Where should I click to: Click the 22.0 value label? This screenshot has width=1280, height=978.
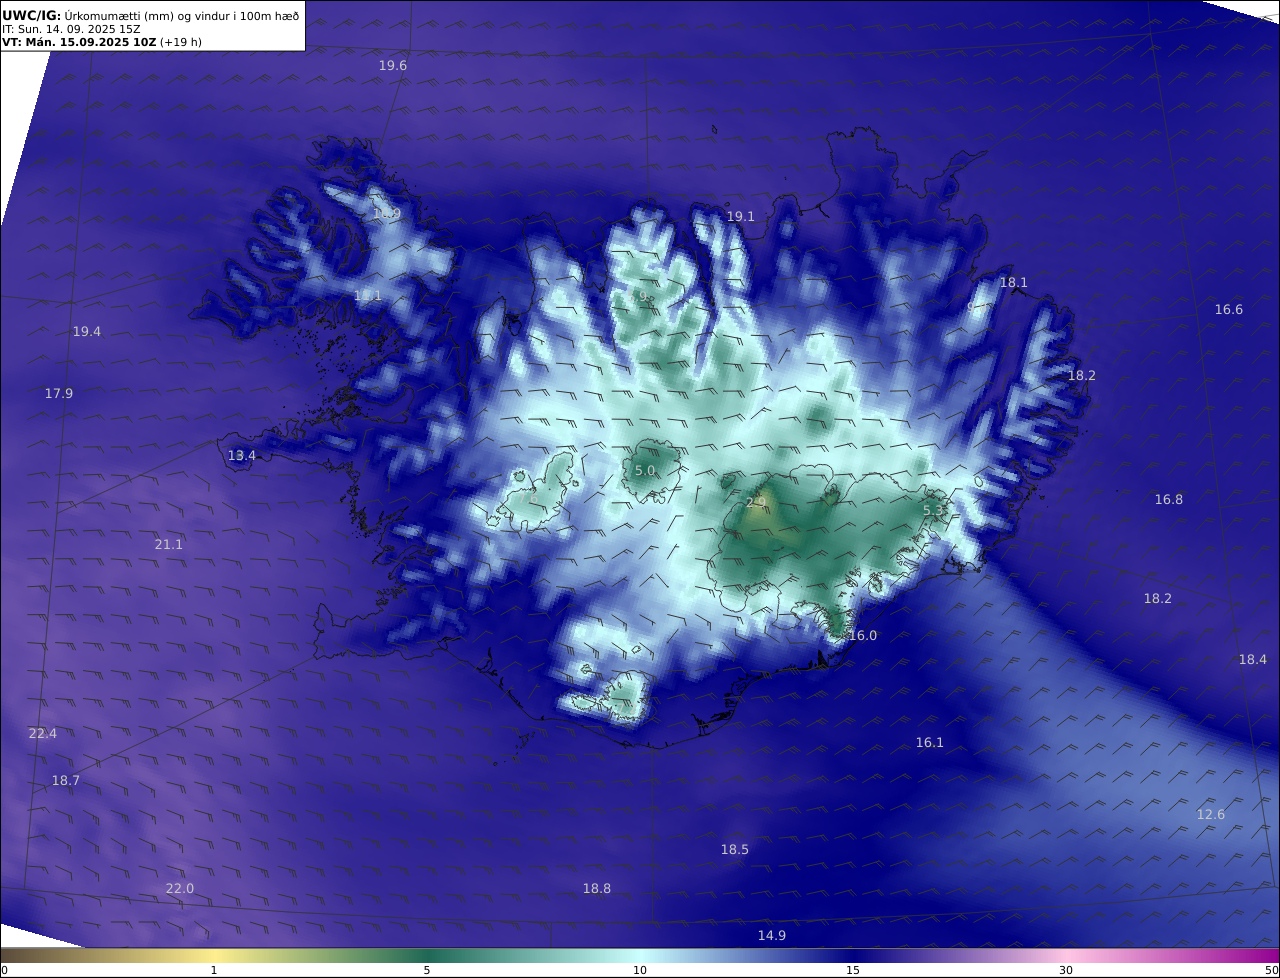pyautogui.click(x=180, y=889)
